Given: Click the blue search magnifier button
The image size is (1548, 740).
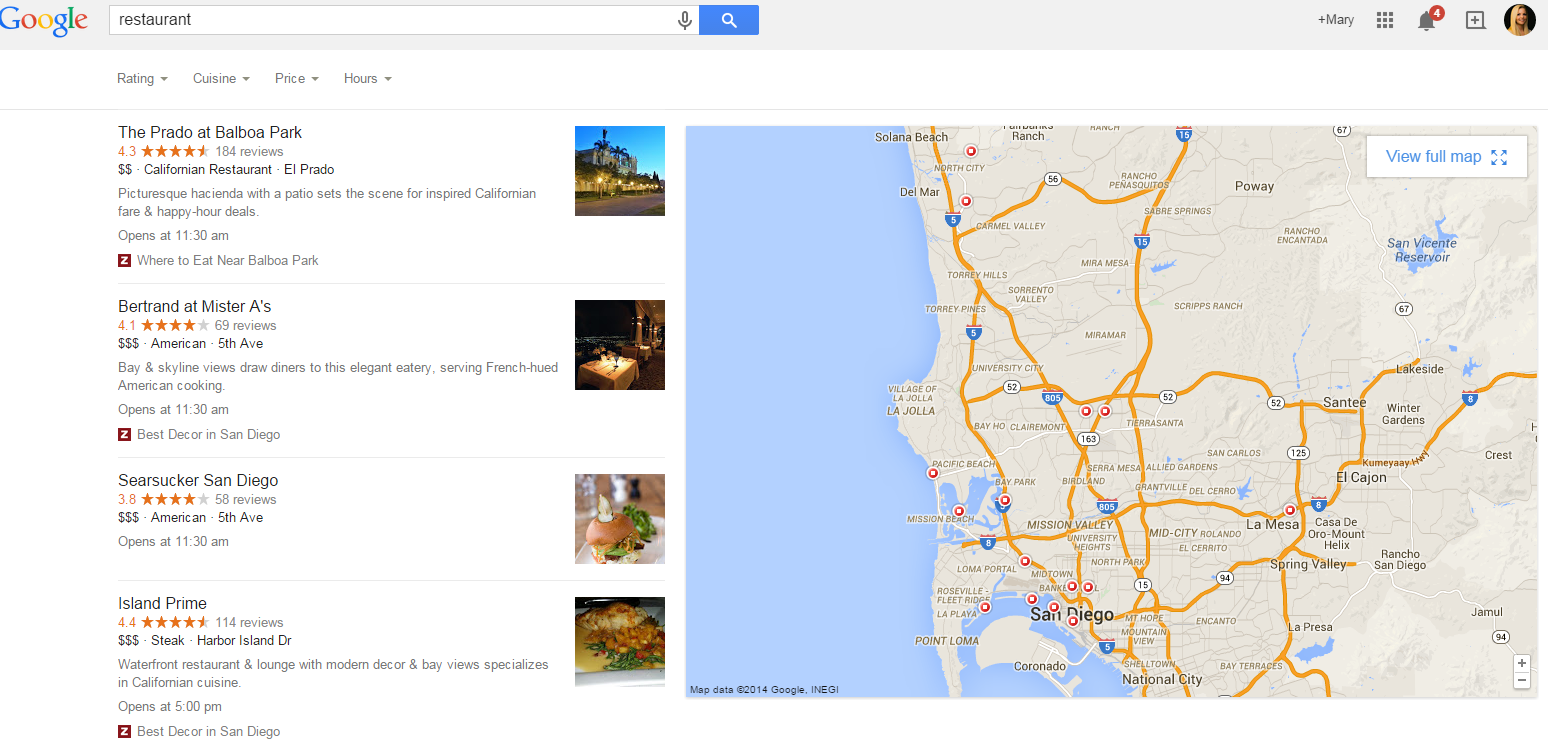Looking at the screenshot, I should 729,20.
